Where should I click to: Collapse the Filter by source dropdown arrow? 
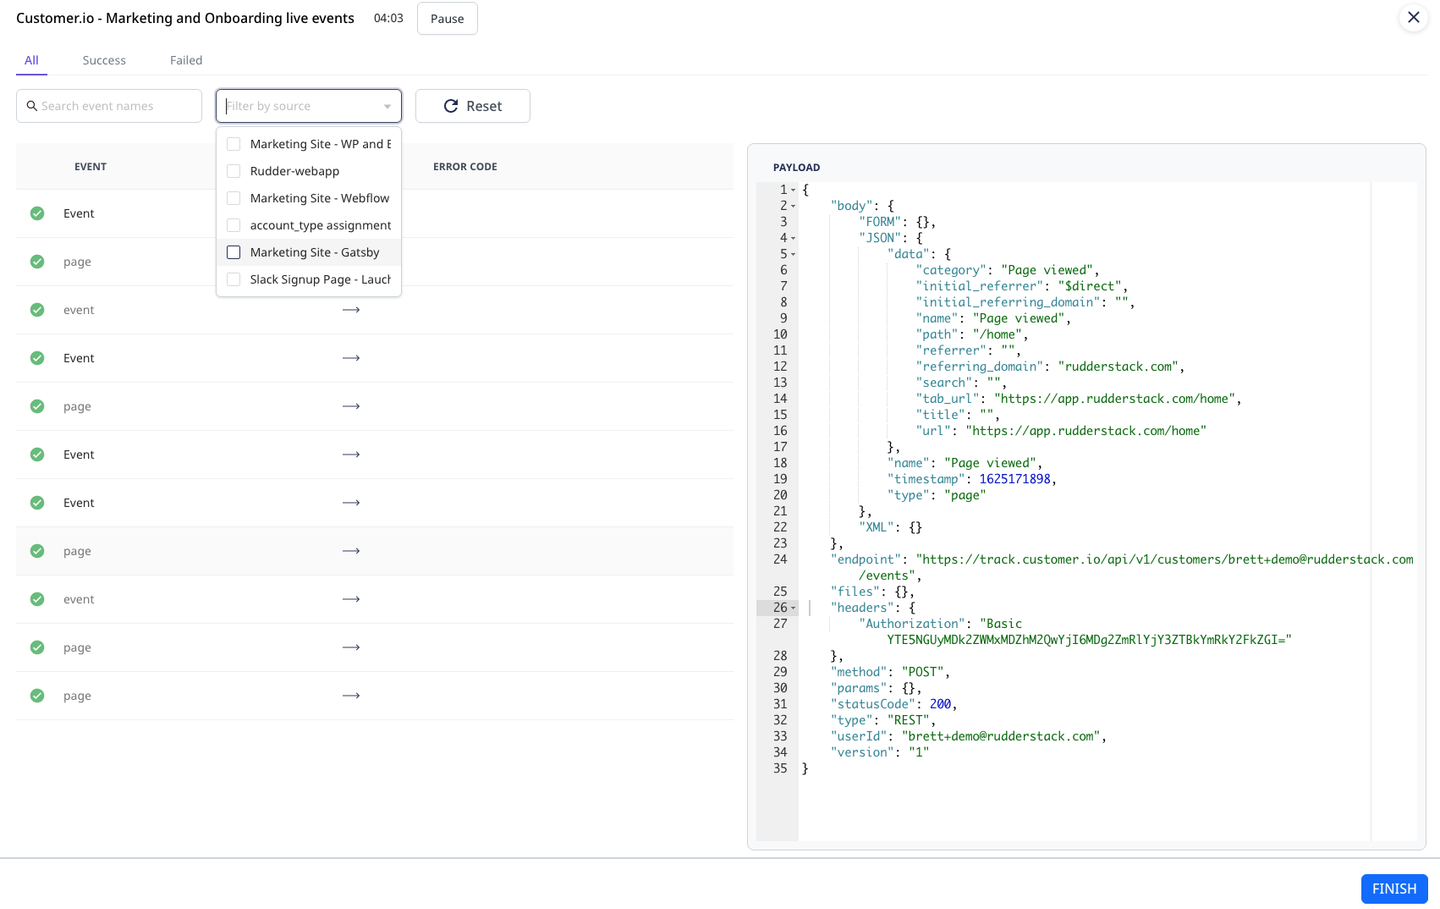pos(387,106)
